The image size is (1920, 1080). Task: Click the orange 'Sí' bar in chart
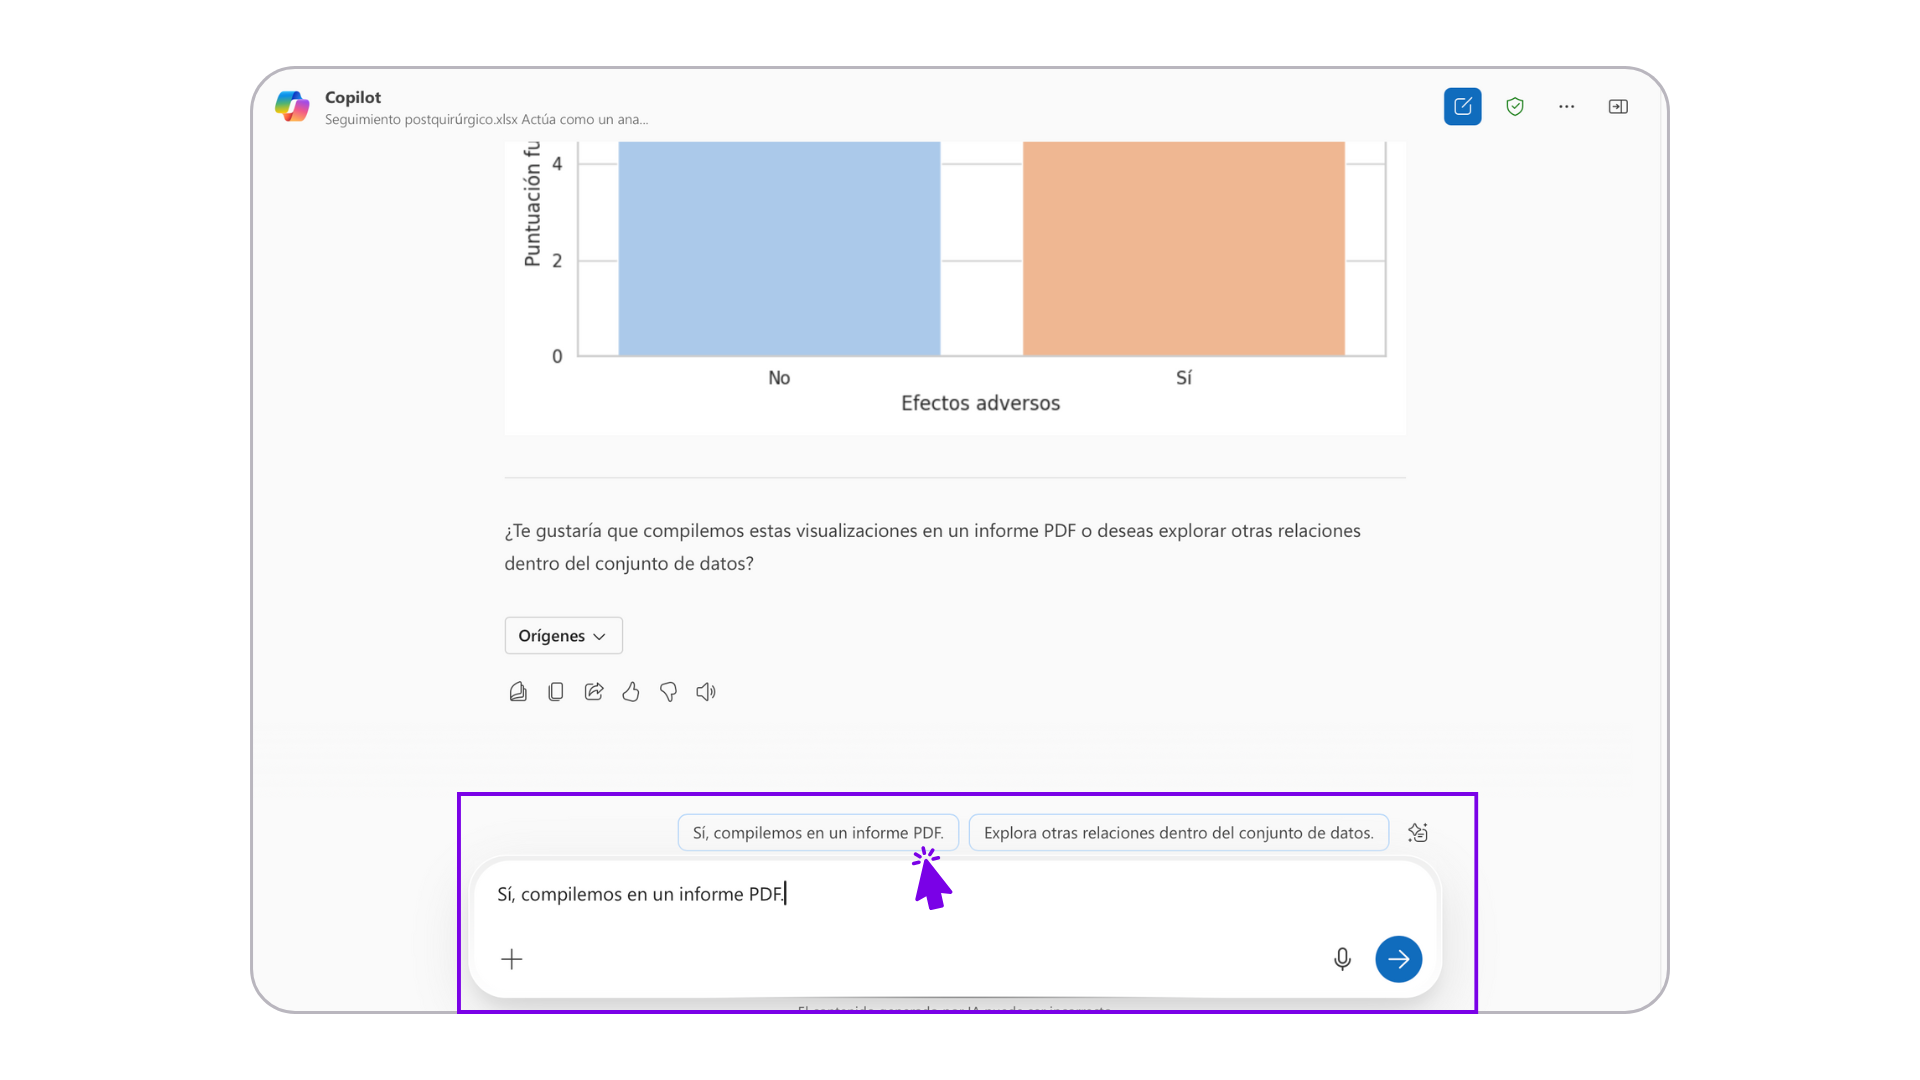[1184, 248]
